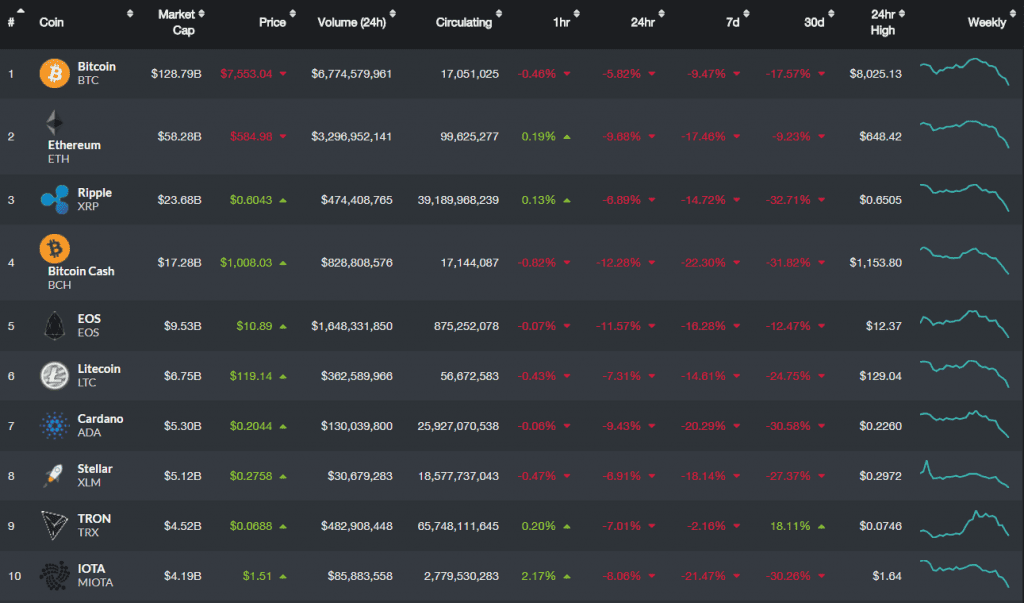Sort by the # rank column arrow

click(20, 11)
